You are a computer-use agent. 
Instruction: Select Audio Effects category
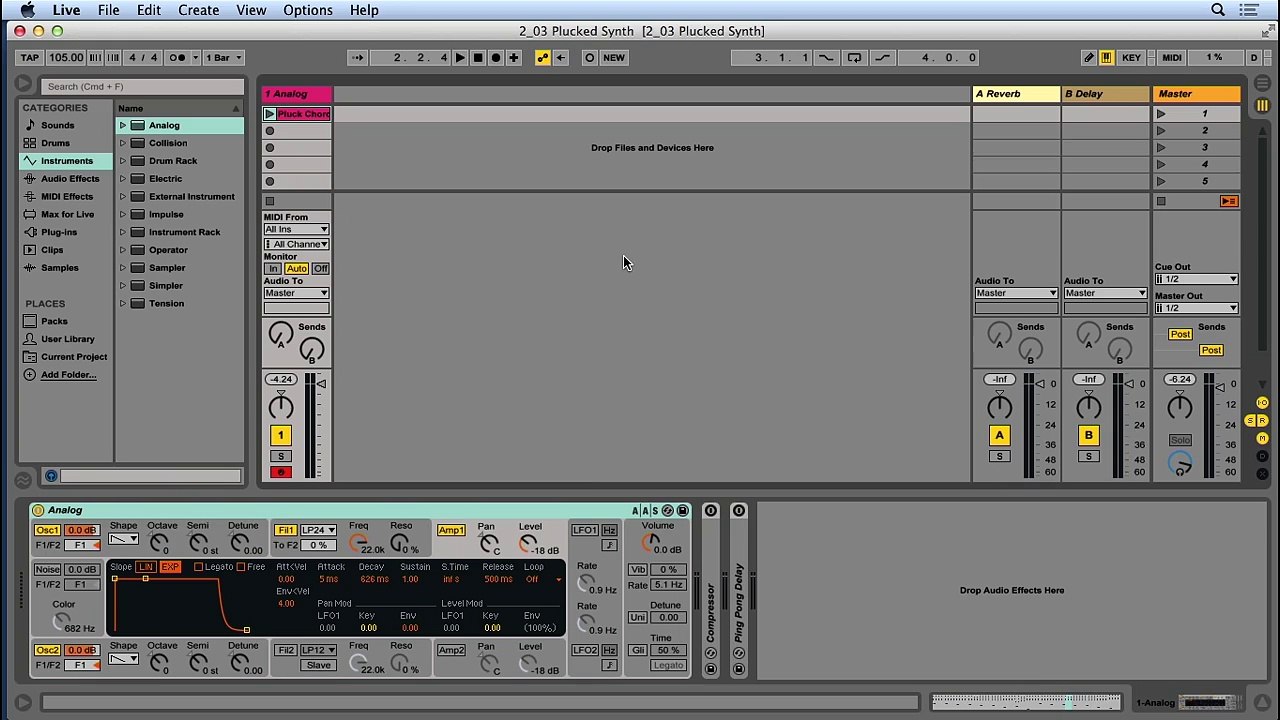tap(70, 179)
